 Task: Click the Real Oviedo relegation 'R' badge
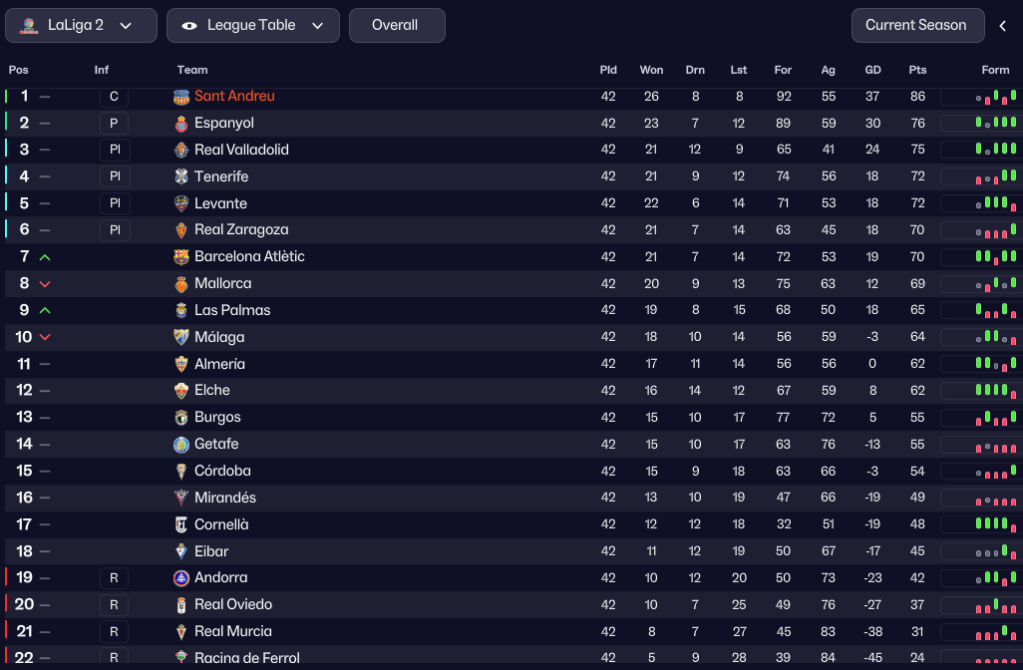point(114,605)
